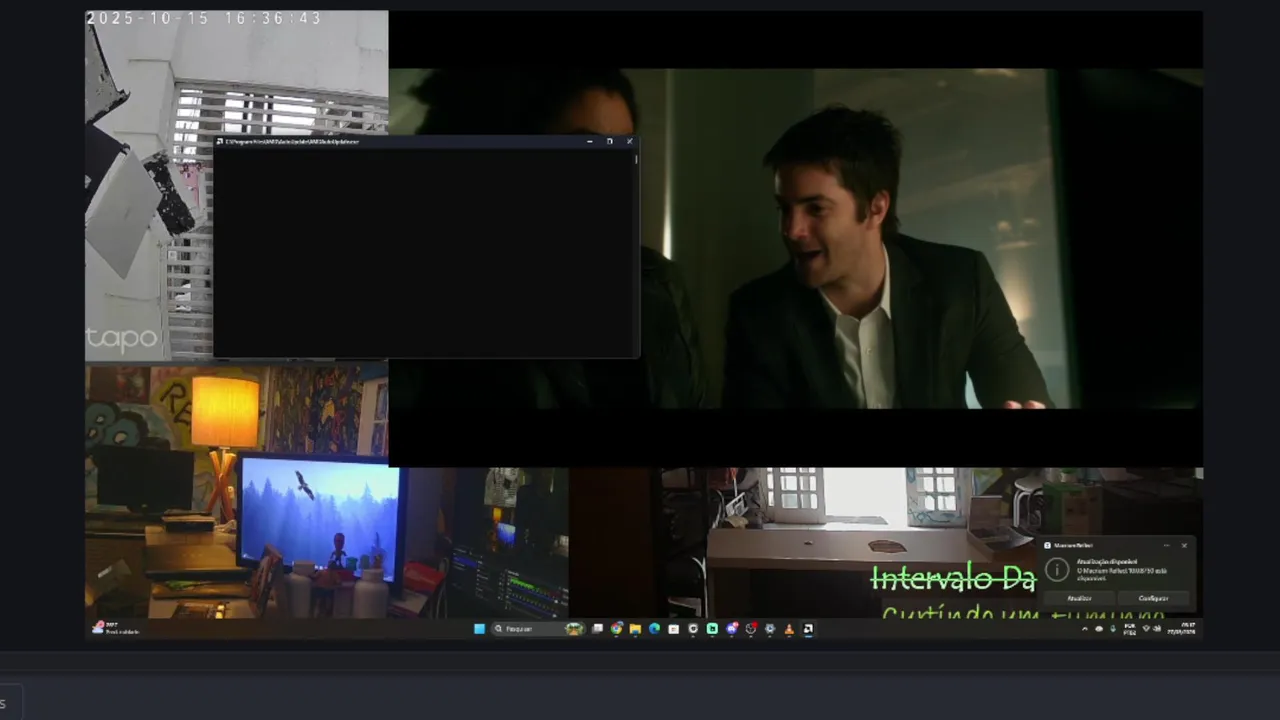1280x720 pixels.
Task: Click the 'Intervalo Da' overlay text
Action: 953,578
